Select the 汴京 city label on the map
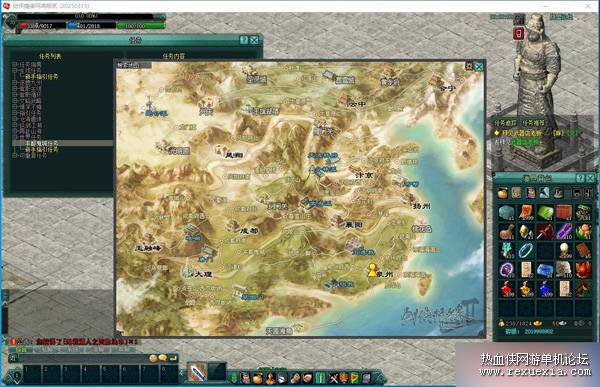 click(364, 175)
